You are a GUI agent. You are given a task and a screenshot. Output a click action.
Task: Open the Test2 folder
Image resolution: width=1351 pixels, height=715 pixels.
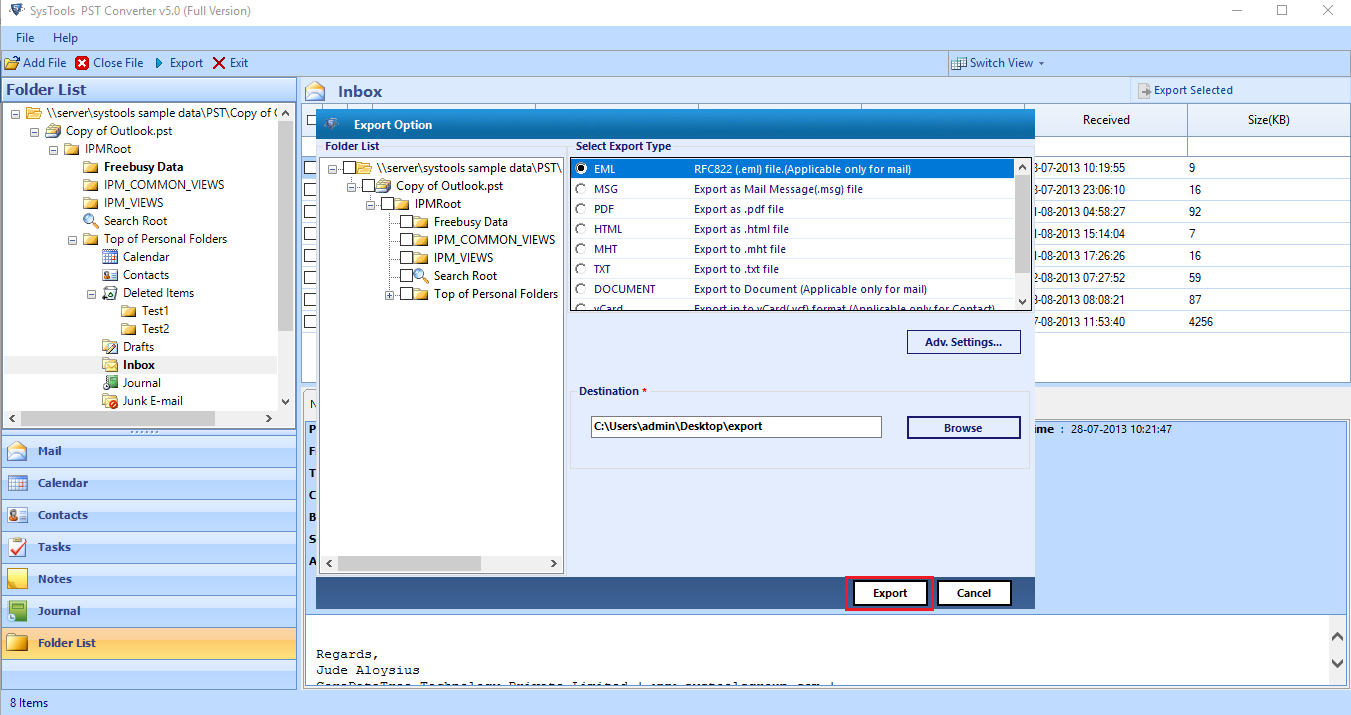pyautogui.click(x=155, y=329)
